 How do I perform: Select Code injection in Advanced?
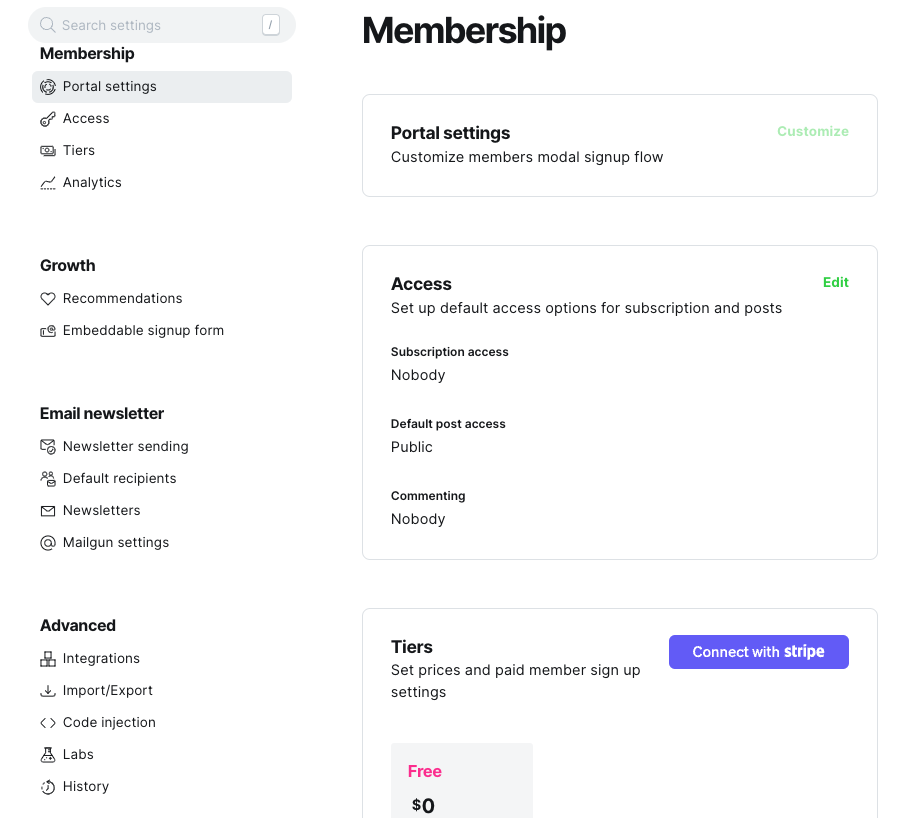(109, 723)
